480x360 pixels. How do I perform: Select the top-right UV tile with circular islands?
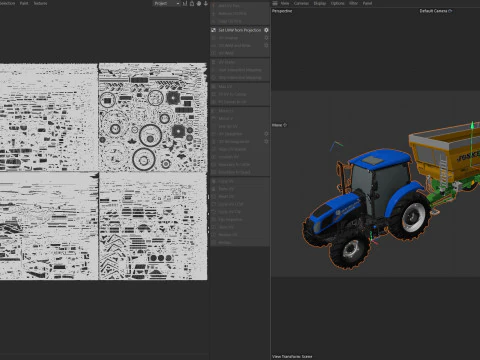(153, 117)
